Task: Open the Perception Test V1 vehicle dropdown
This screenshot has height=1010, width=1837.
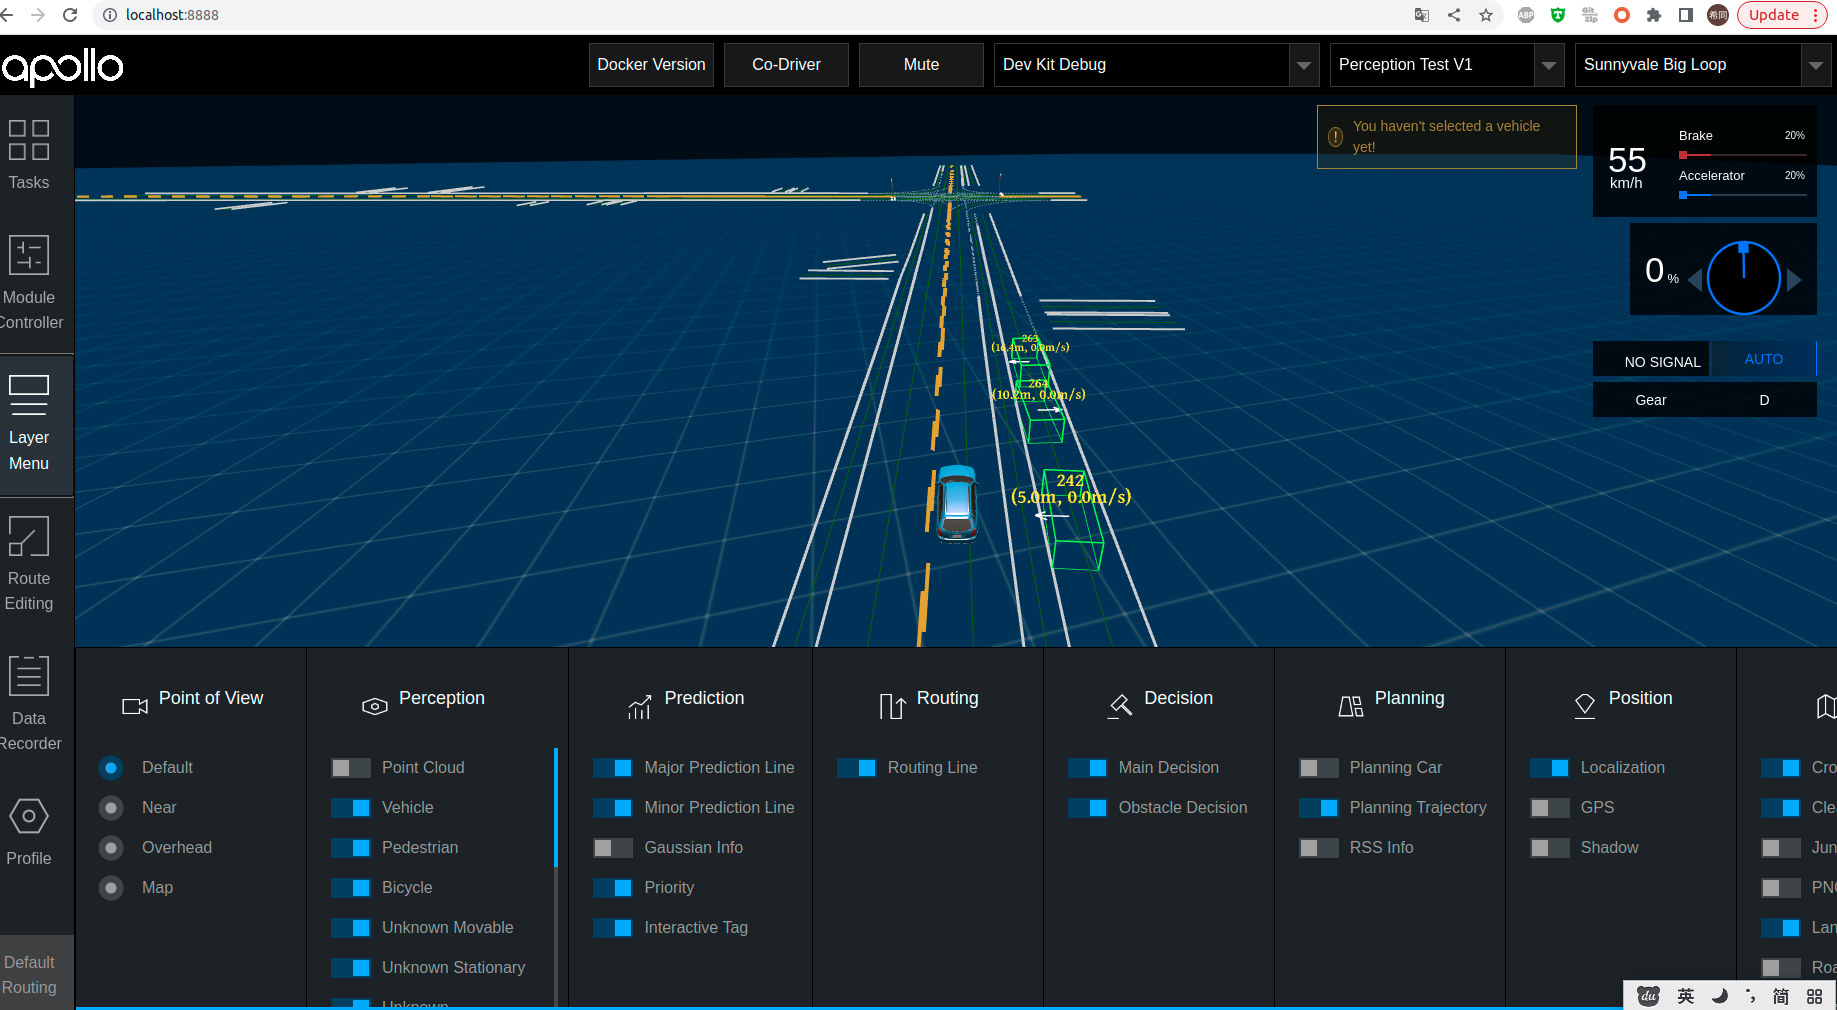Action: pyautogui.click(x=1447, y=65)
